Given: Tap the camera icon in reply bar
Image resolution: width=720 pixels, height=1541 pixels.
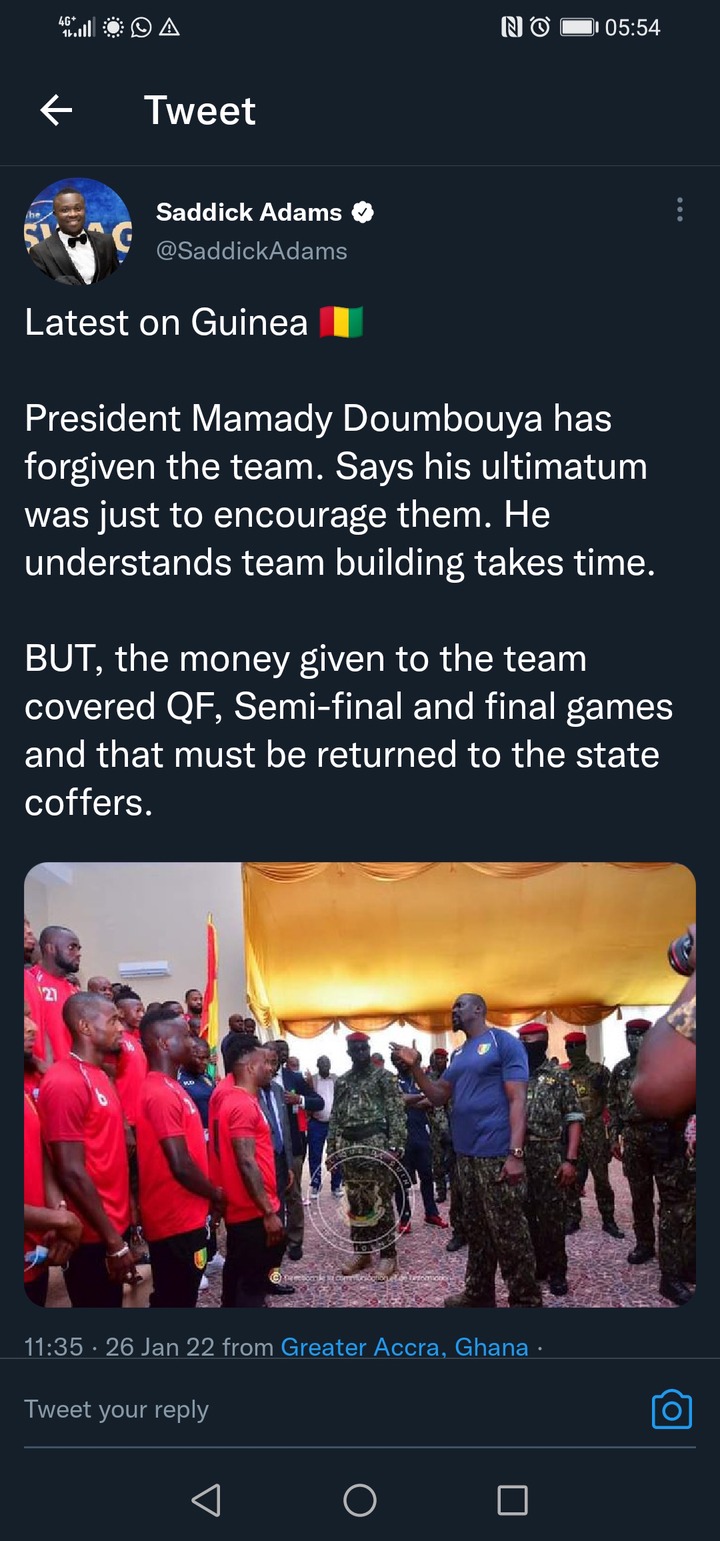Looking at the screenshot, I should click(x=672, y=1409).
